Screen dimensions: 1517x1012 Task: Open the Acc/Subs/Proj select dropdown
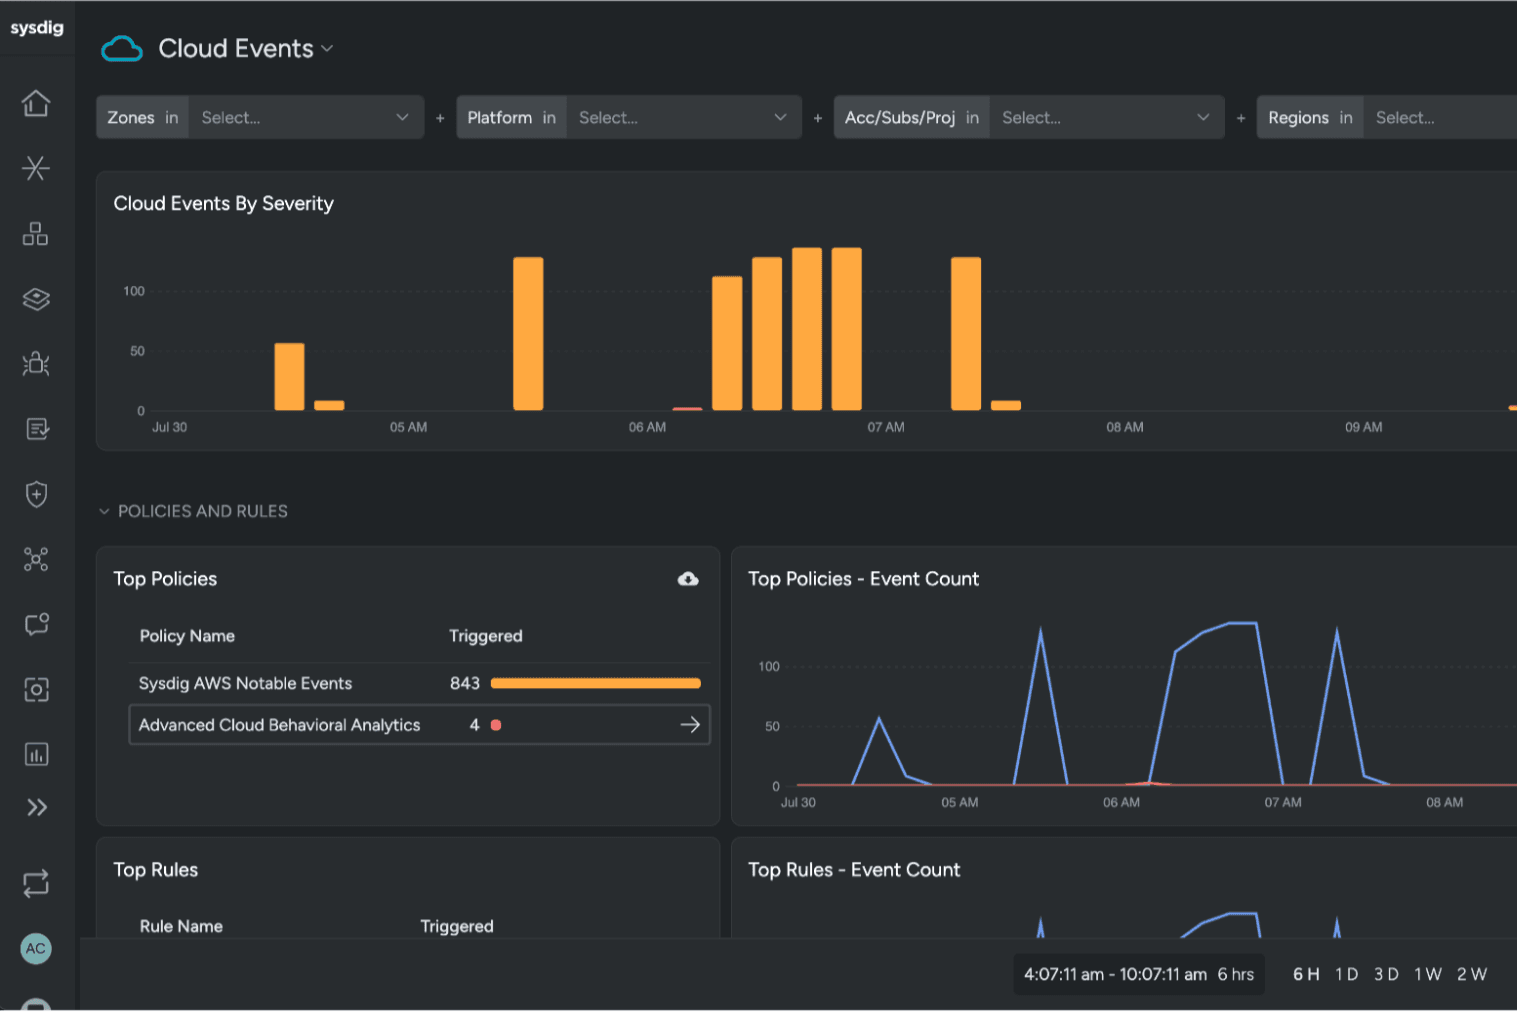1107,117
